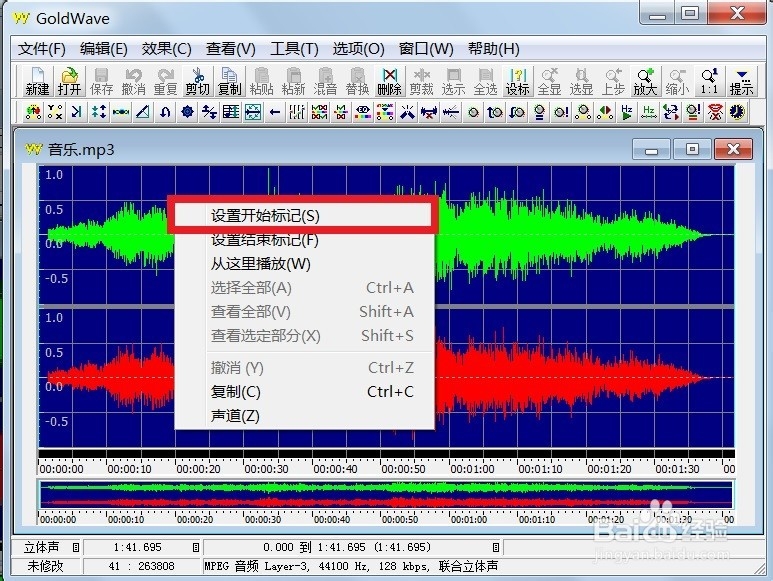This screenshot has height=581, width=773.
Task: Click the 00:00:30 mark on the main time ruler
Action: click(266, 469)
